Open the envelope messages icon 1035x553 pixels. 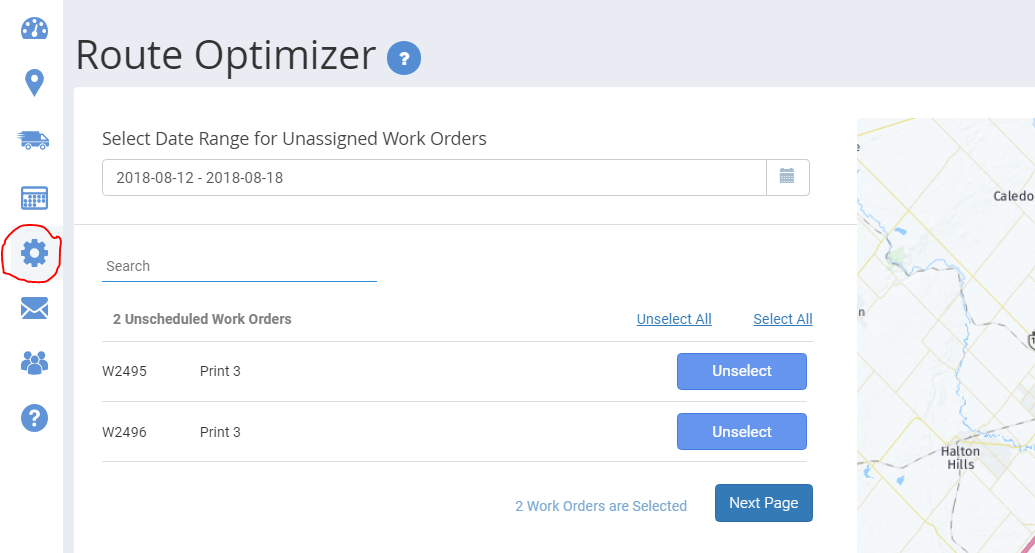(34, 308)
